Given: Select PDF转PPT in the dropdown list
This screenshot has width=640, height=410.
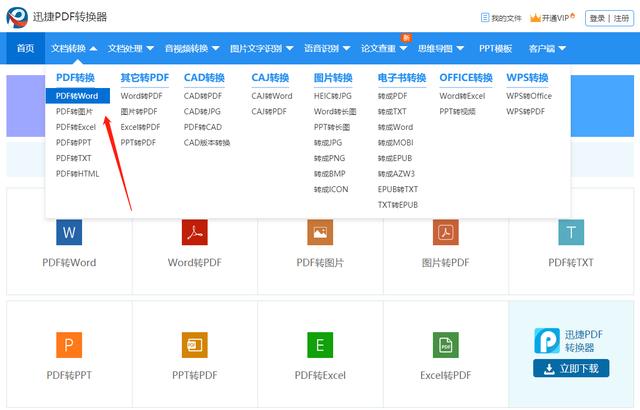Looking at the screenshot, I should coord(73,142).
